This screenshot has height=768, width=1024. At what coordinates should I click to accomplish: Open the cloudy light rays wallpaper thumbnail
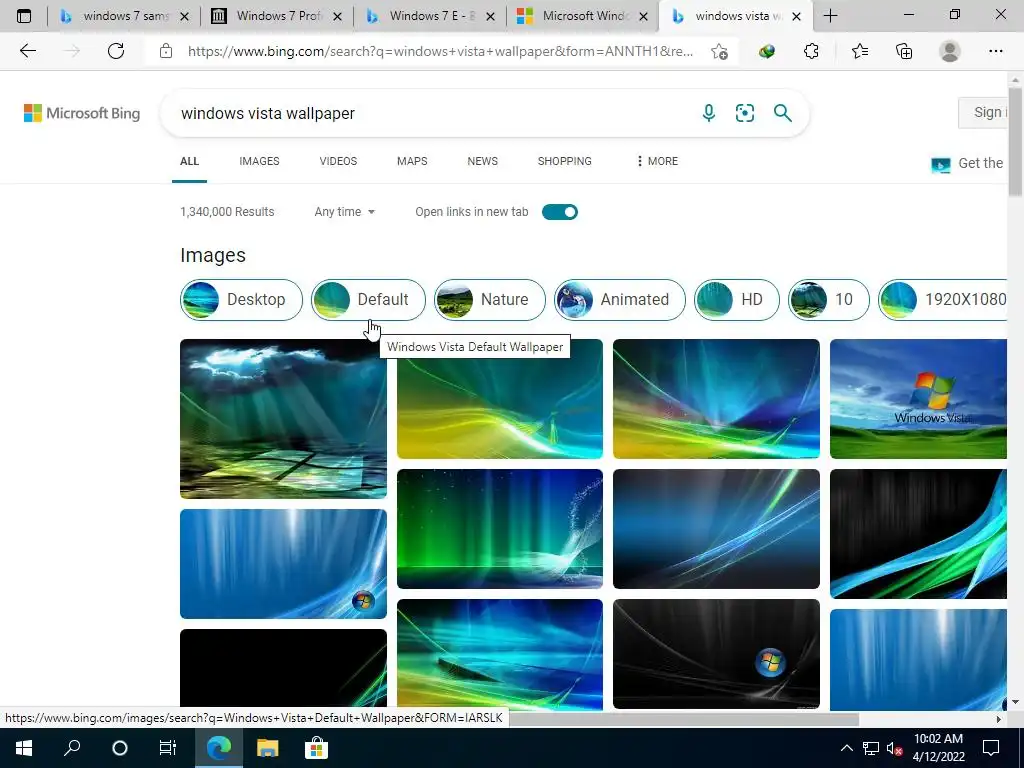tap(283, 419)
